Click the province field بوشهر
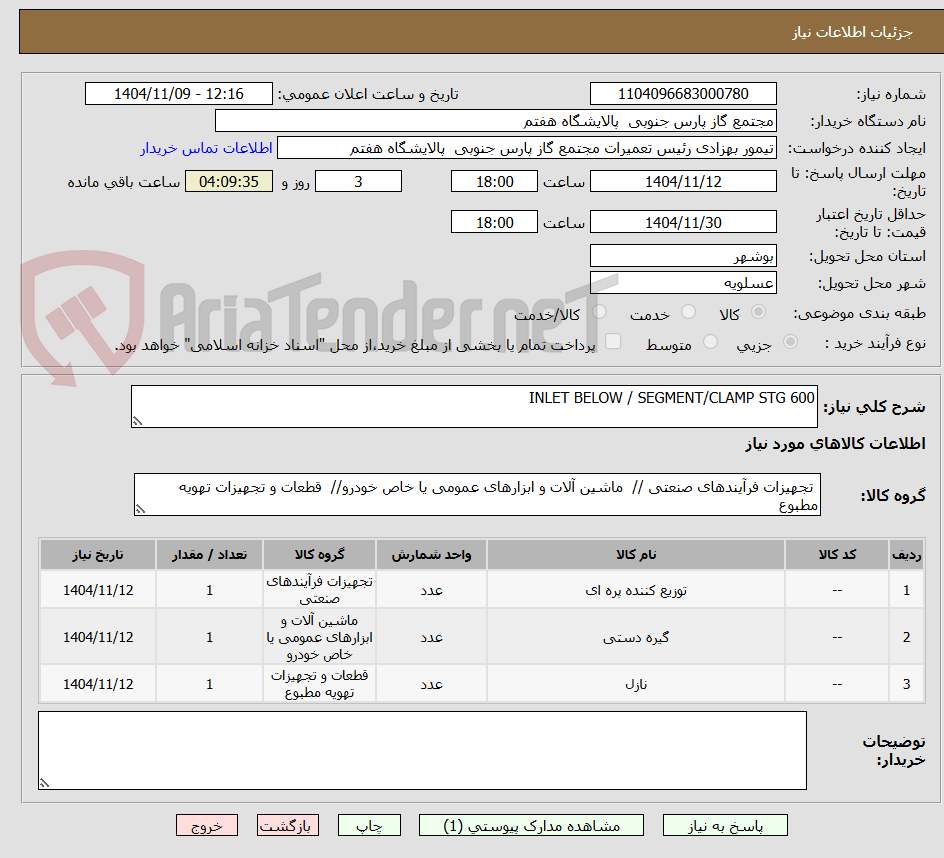 point(683,256)
